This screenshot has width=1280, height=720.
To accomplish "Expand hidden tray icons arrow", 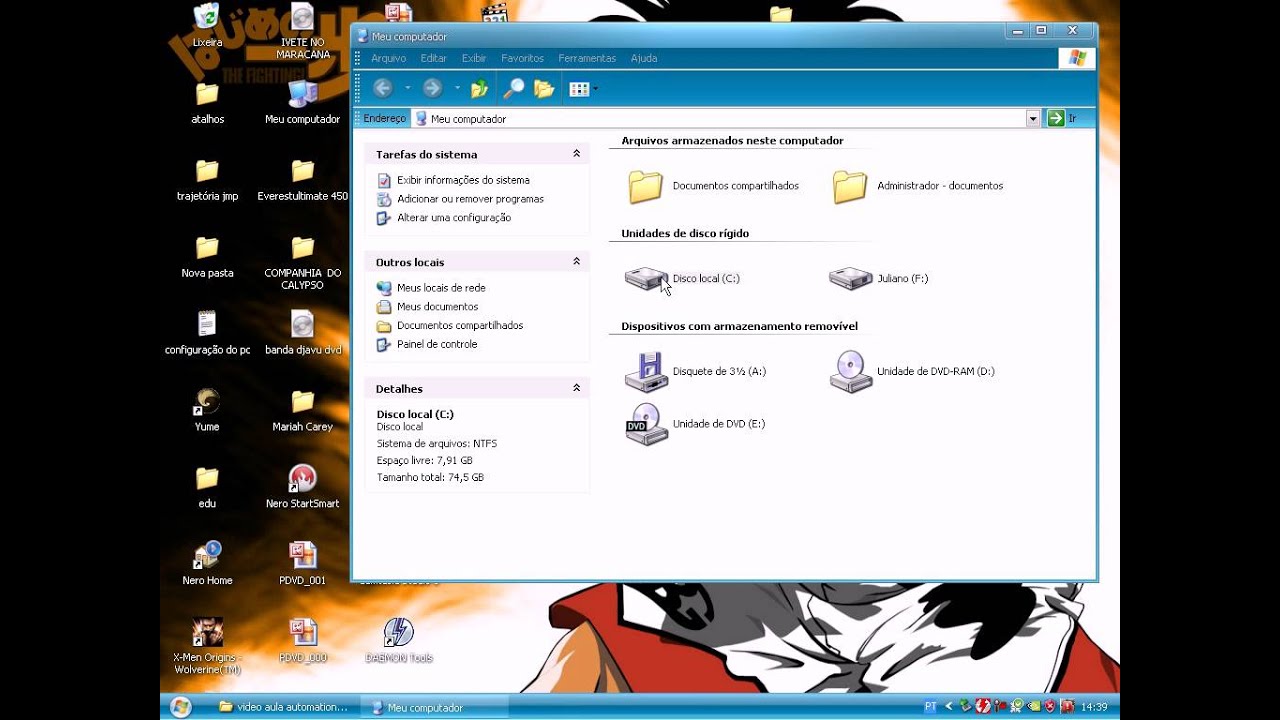I will coord(949,707).
